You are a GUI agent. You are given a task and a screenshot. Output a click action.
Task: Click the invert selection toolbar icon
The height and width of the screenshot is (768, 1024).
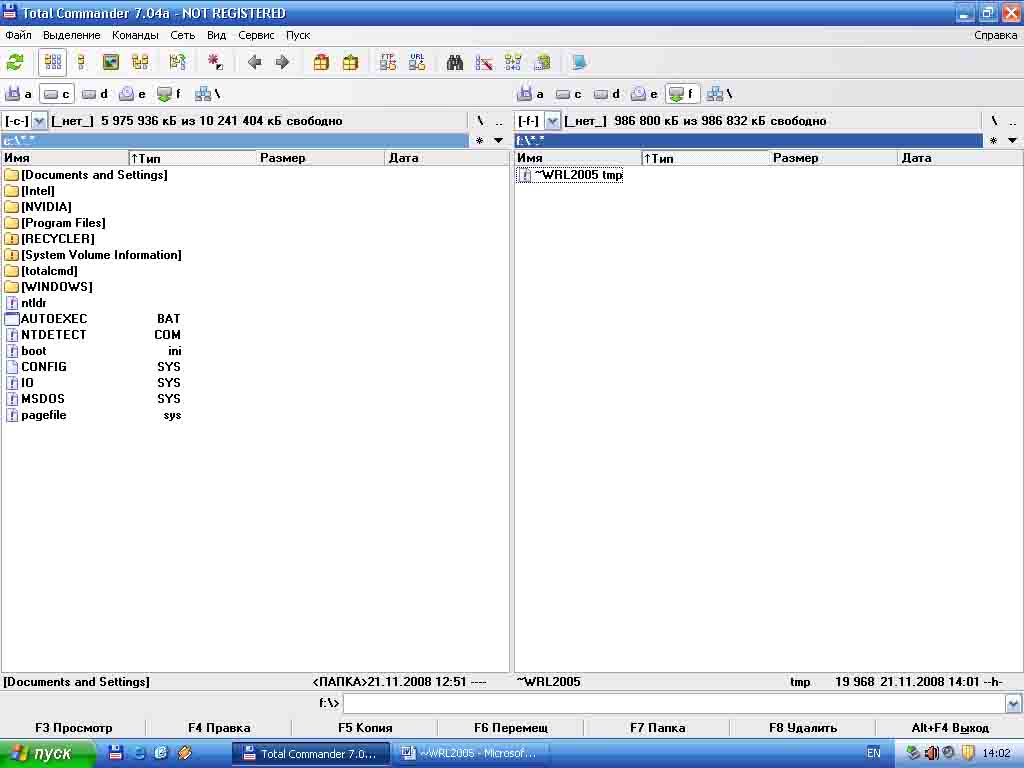tap(177, 63)
